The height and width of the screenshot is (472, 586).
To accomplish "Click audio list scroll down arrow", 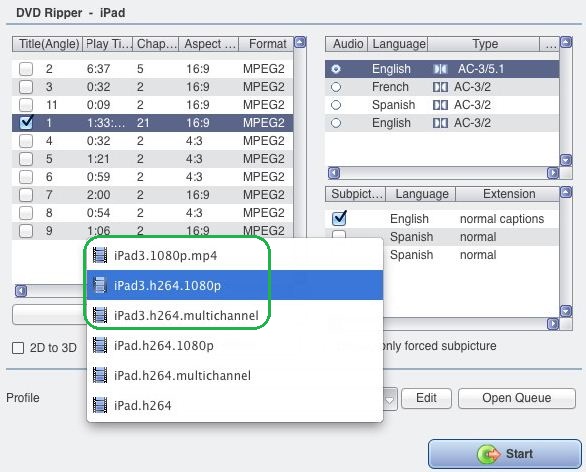I will click(566, 160).
